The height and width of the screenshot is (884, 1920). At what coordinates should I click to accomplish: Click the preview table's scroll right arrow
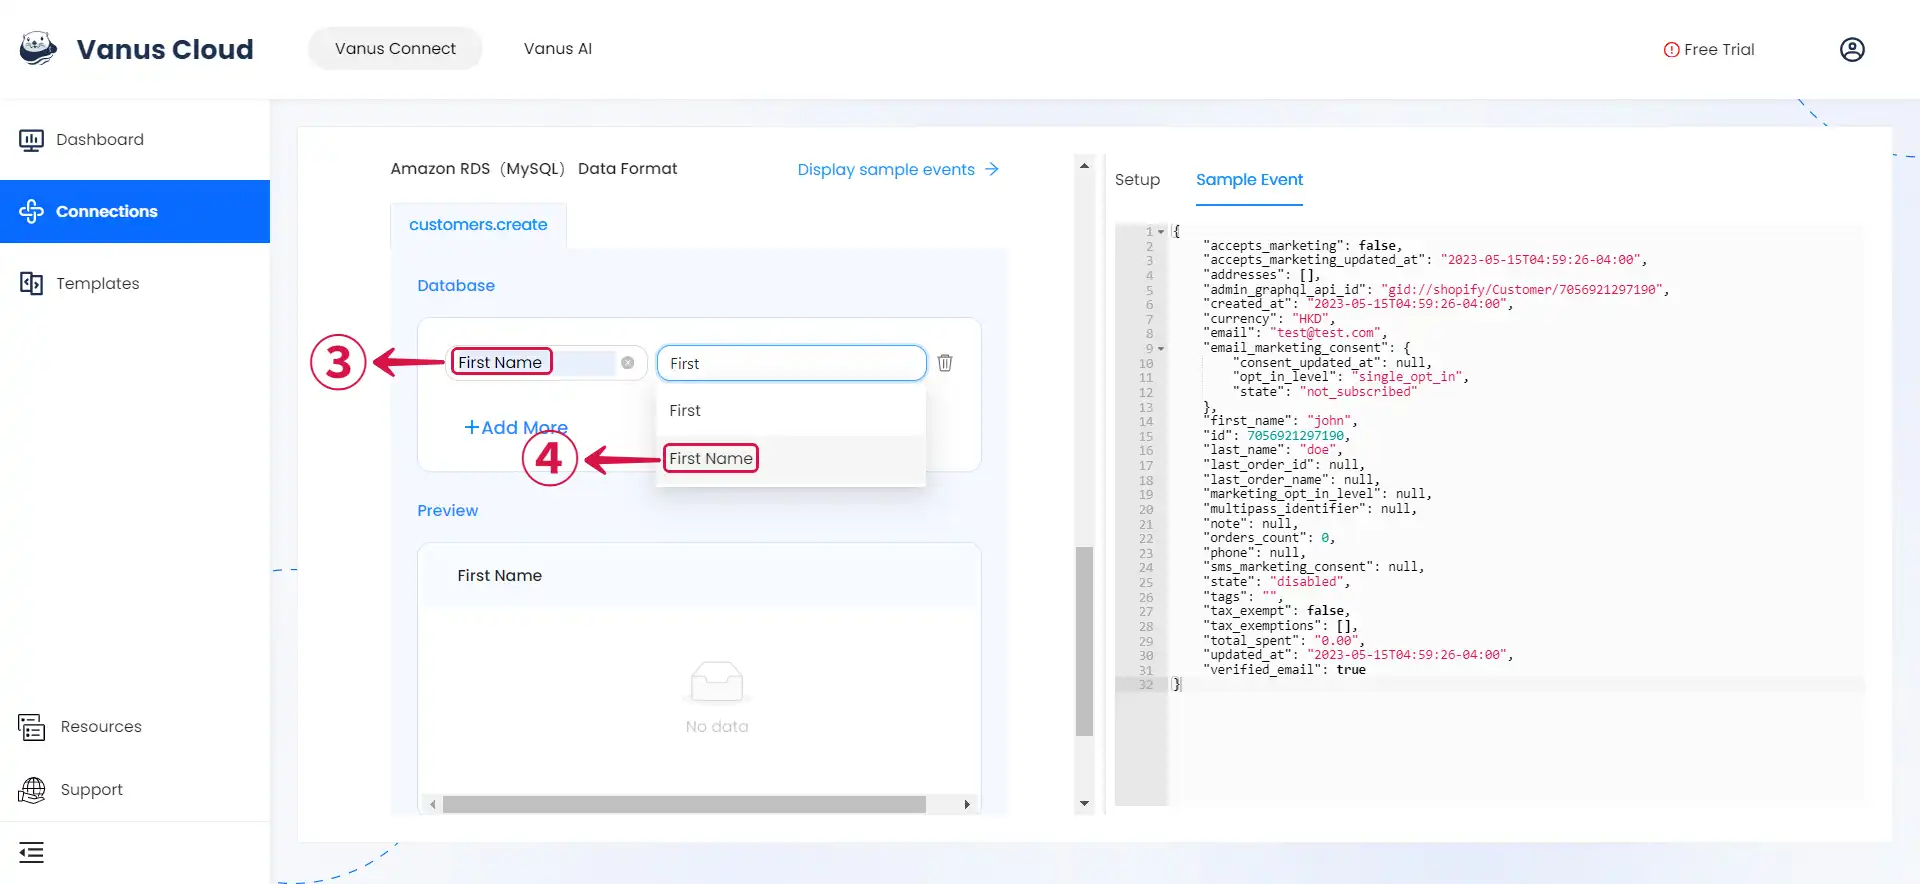click(966, 805)
